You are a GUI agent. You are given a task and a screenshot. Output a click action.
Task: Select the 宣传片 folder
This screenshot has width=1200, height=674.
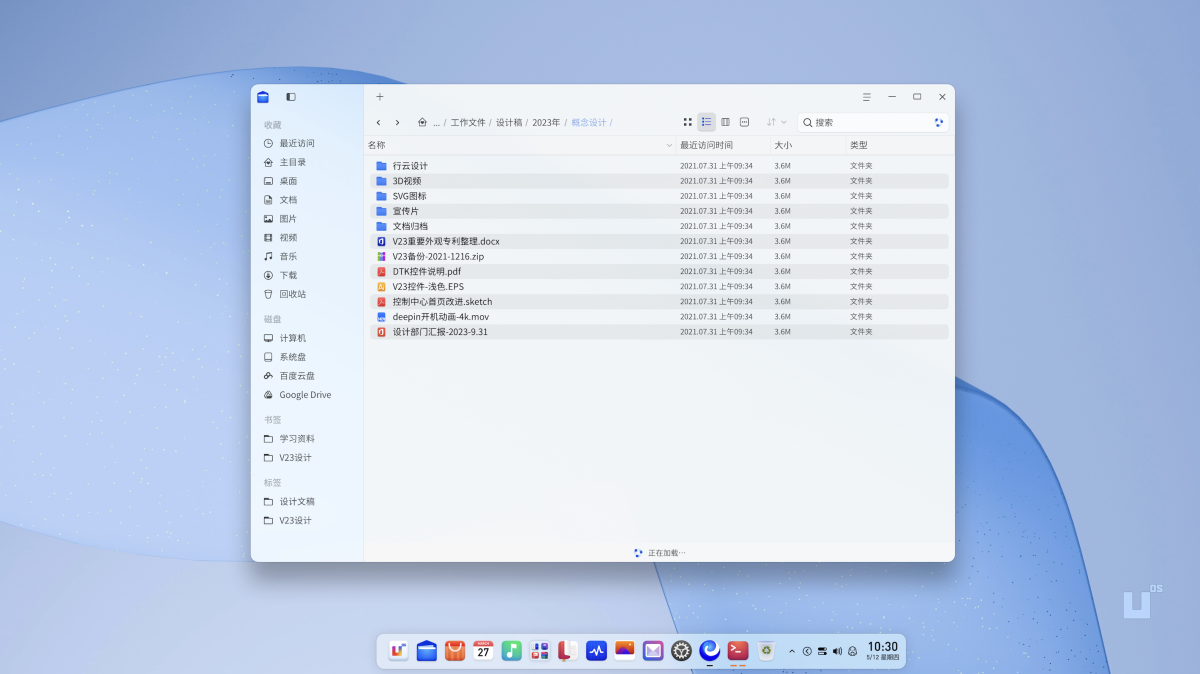[x=659, y=211]
